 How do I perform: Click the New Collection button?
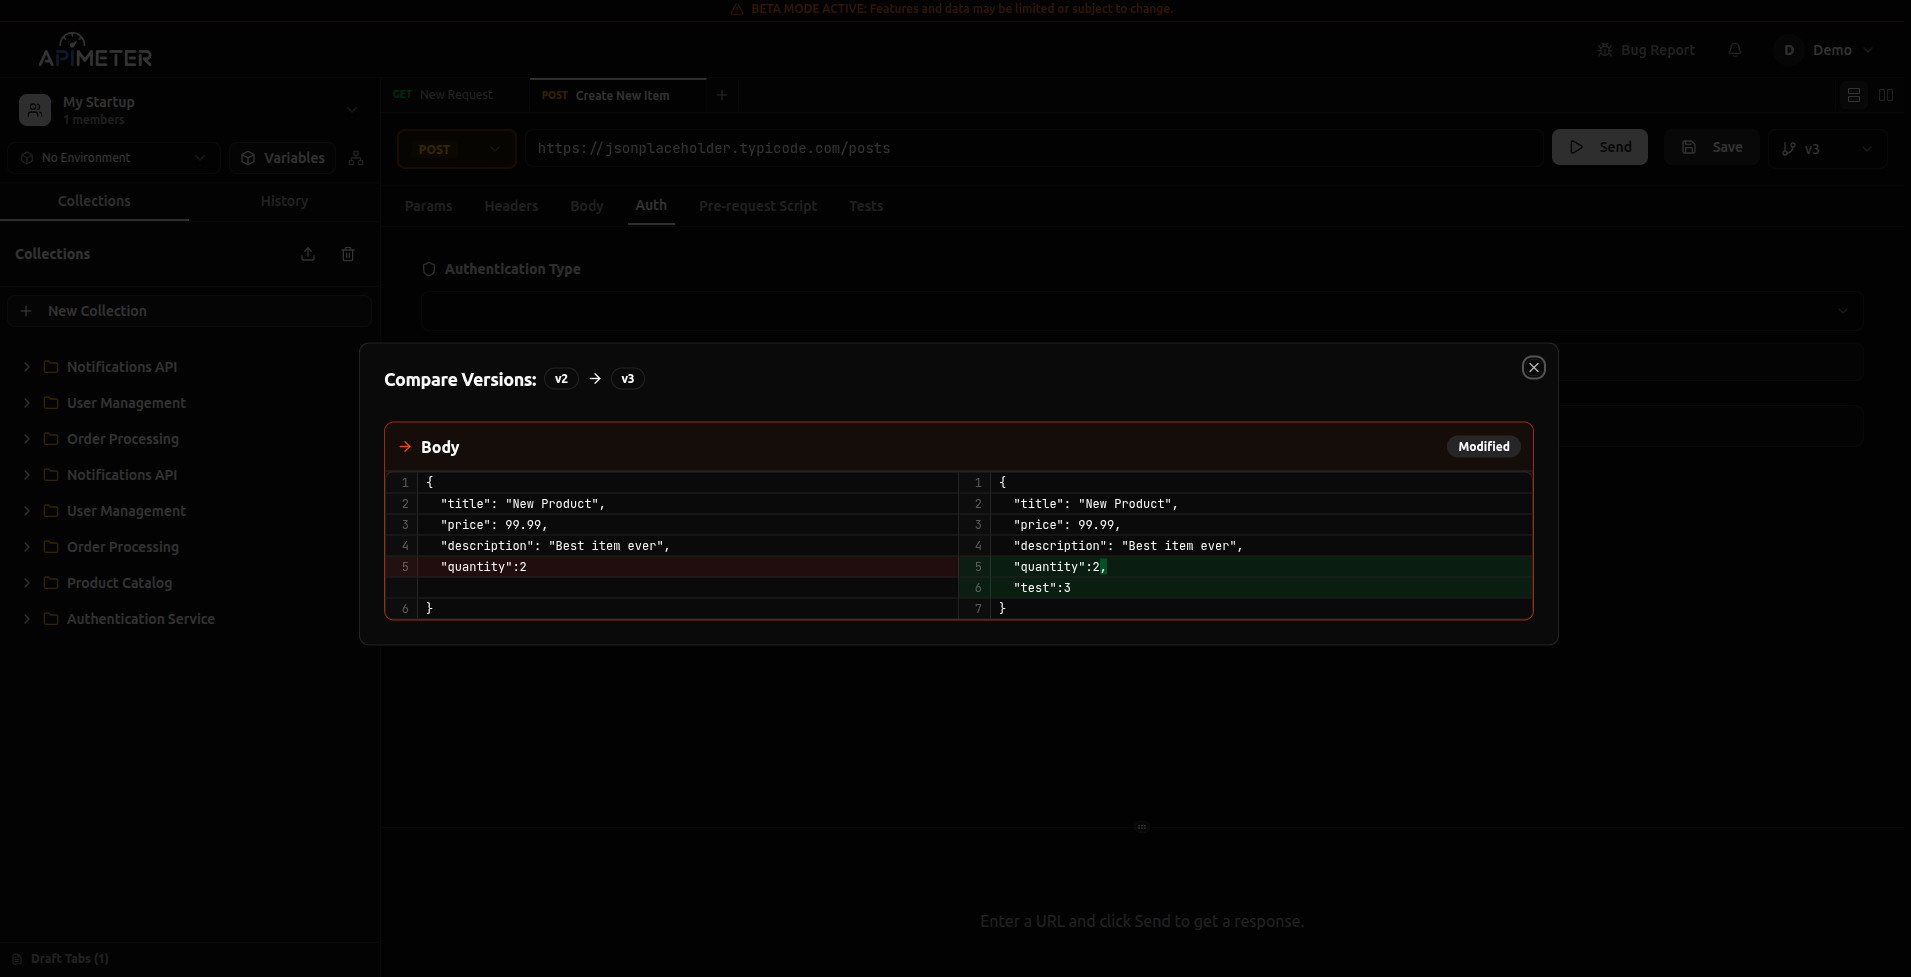coord(189,310)
